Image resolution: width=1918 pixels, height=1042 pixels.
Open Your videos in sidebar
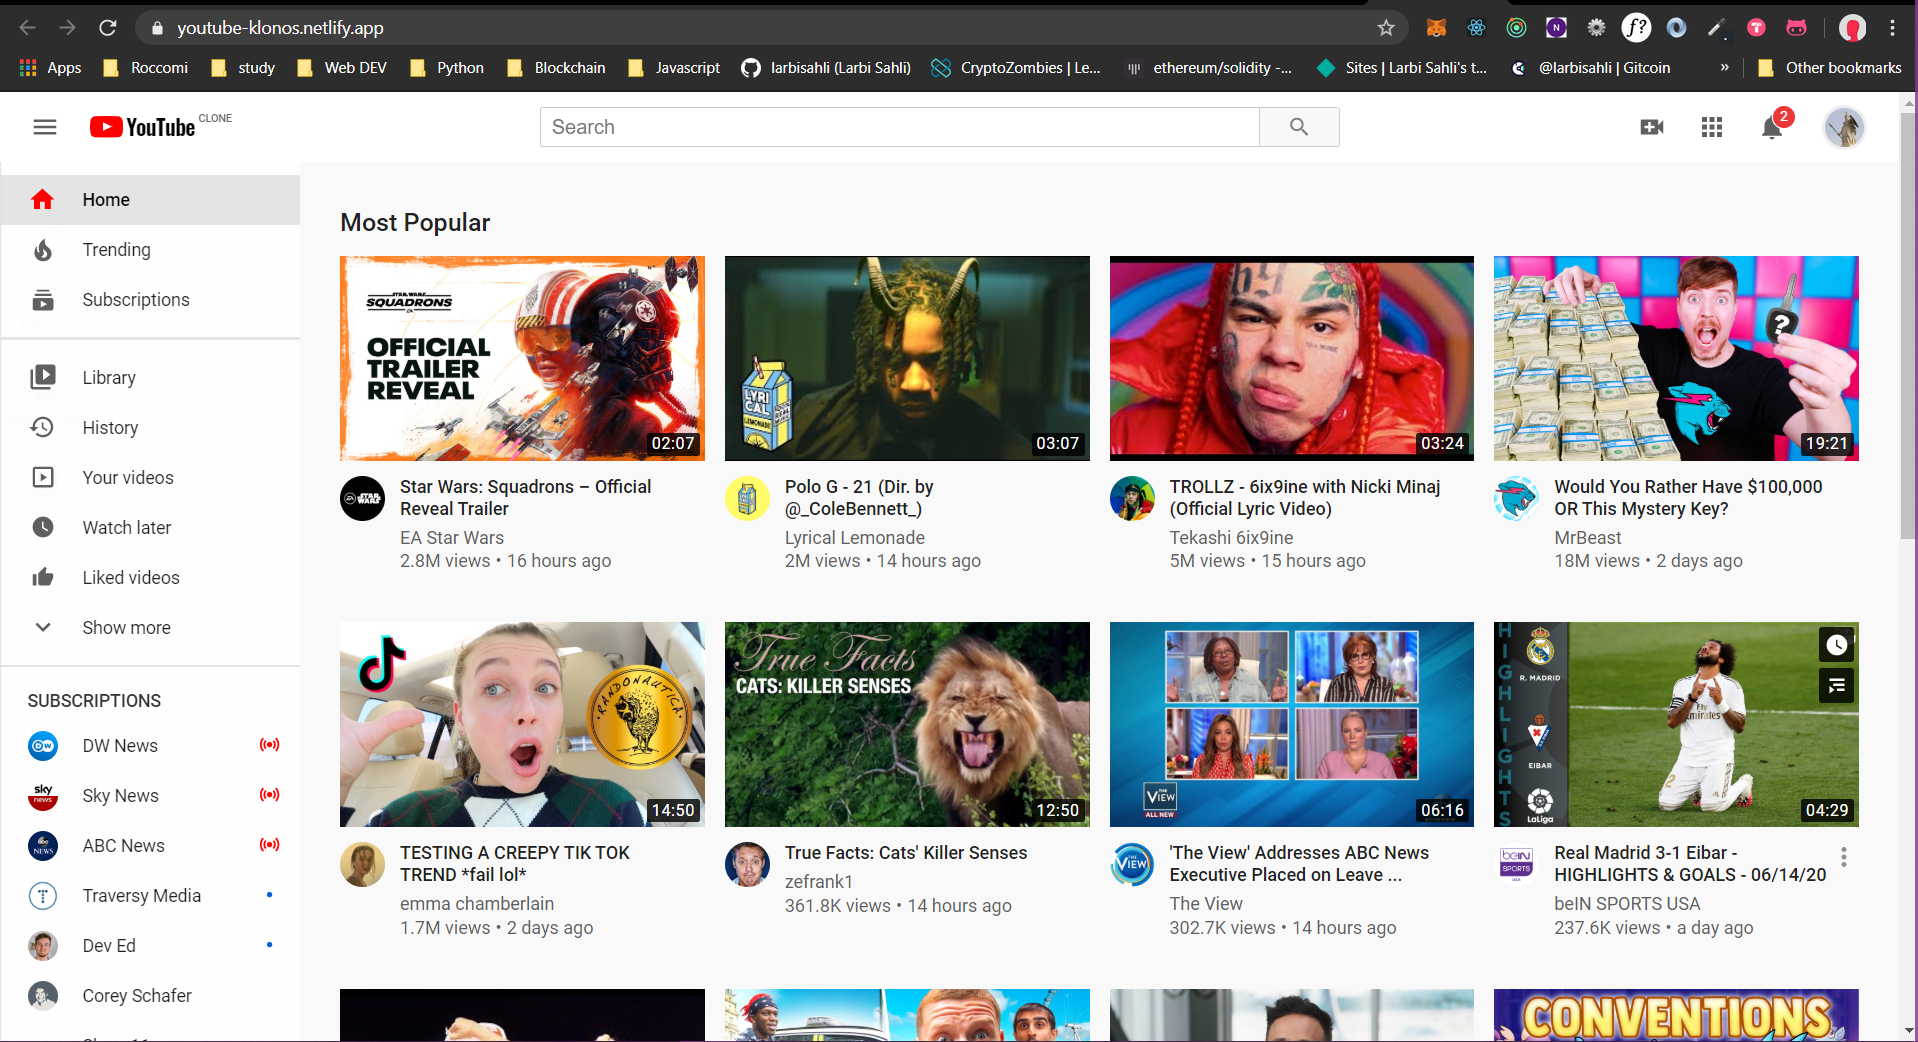150,478
